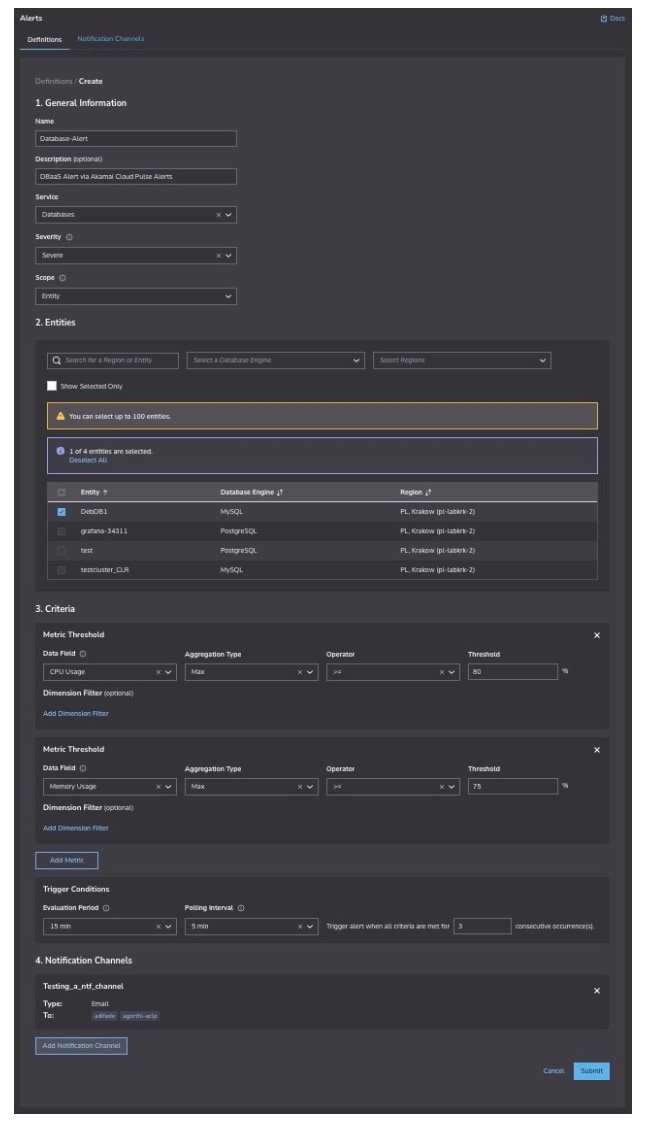This screenshot has width=646, height=1128.
Task: Show Severity info tooltip icon
Action: (69, 237)
